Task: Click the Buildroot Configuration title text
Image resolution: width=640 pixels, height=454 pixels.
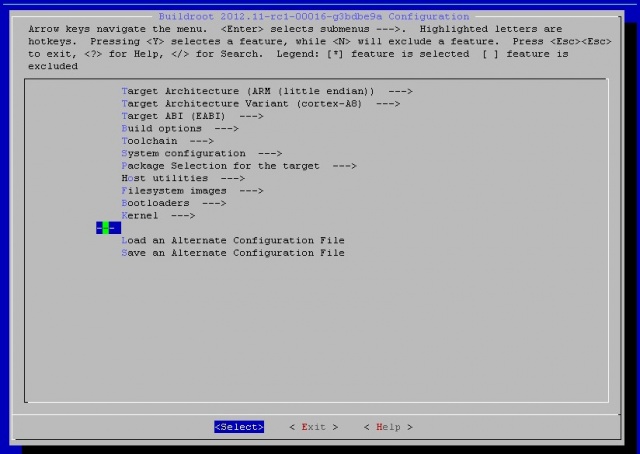Action: click(x=313, y=17)
